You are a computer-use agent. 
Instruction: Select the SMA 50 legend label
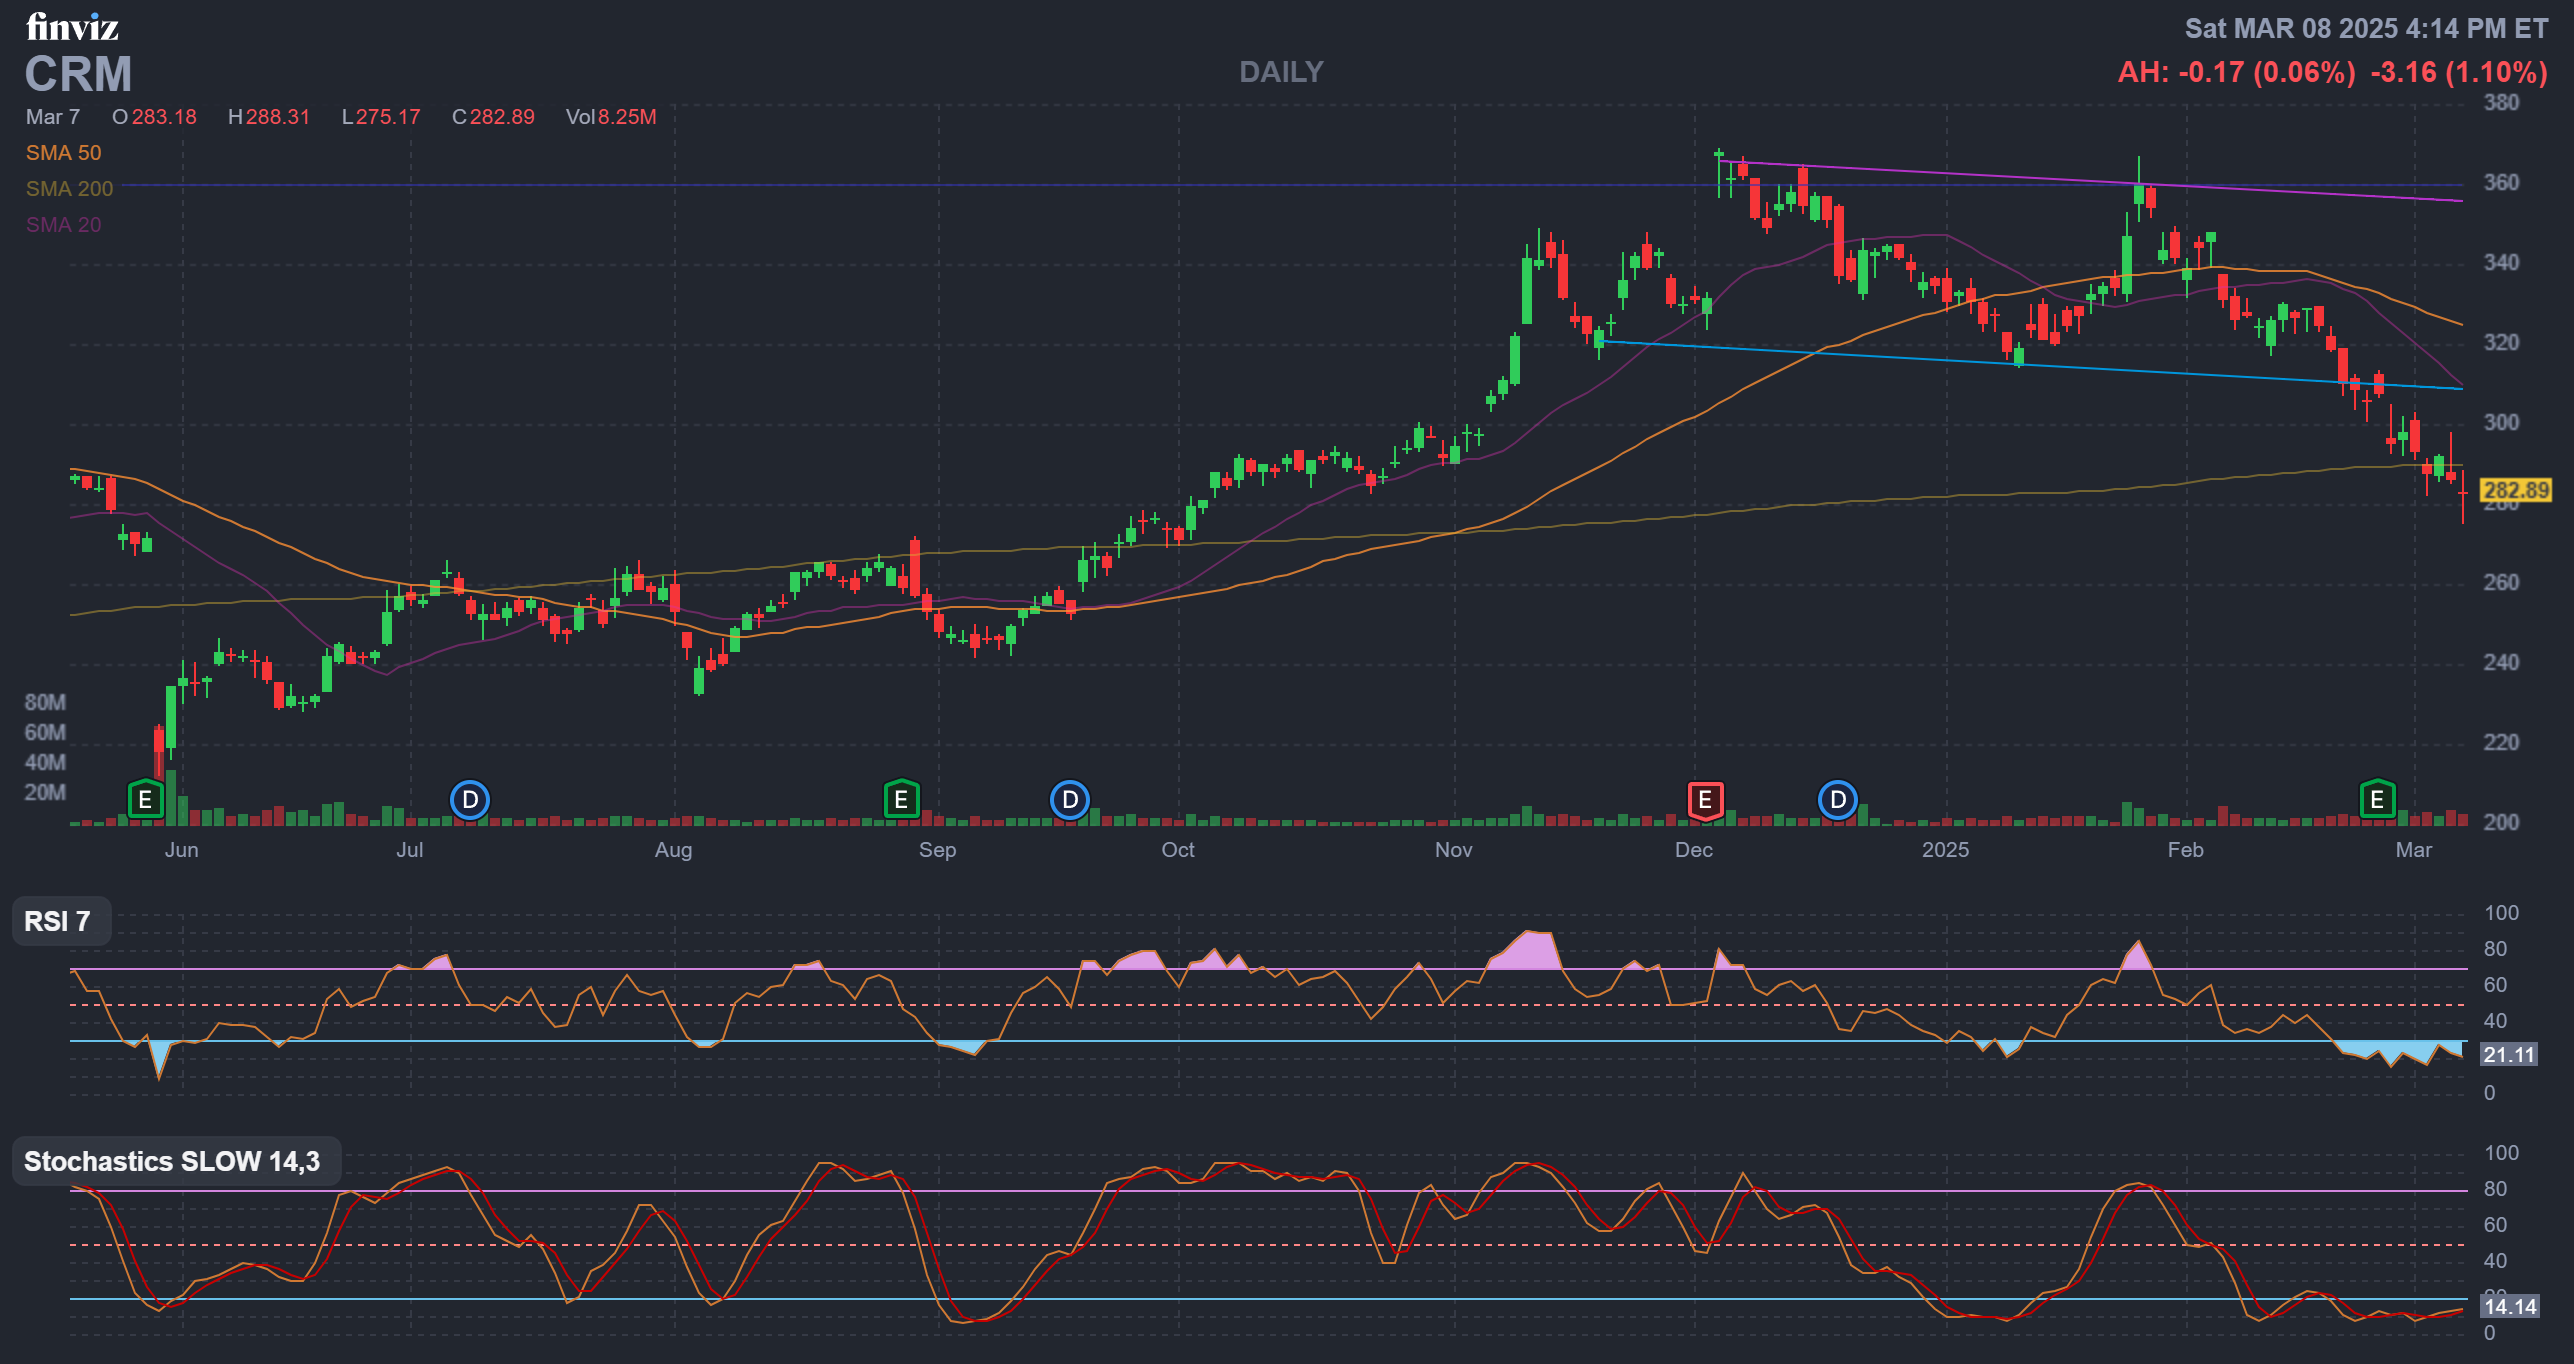[x=63, y=153]
